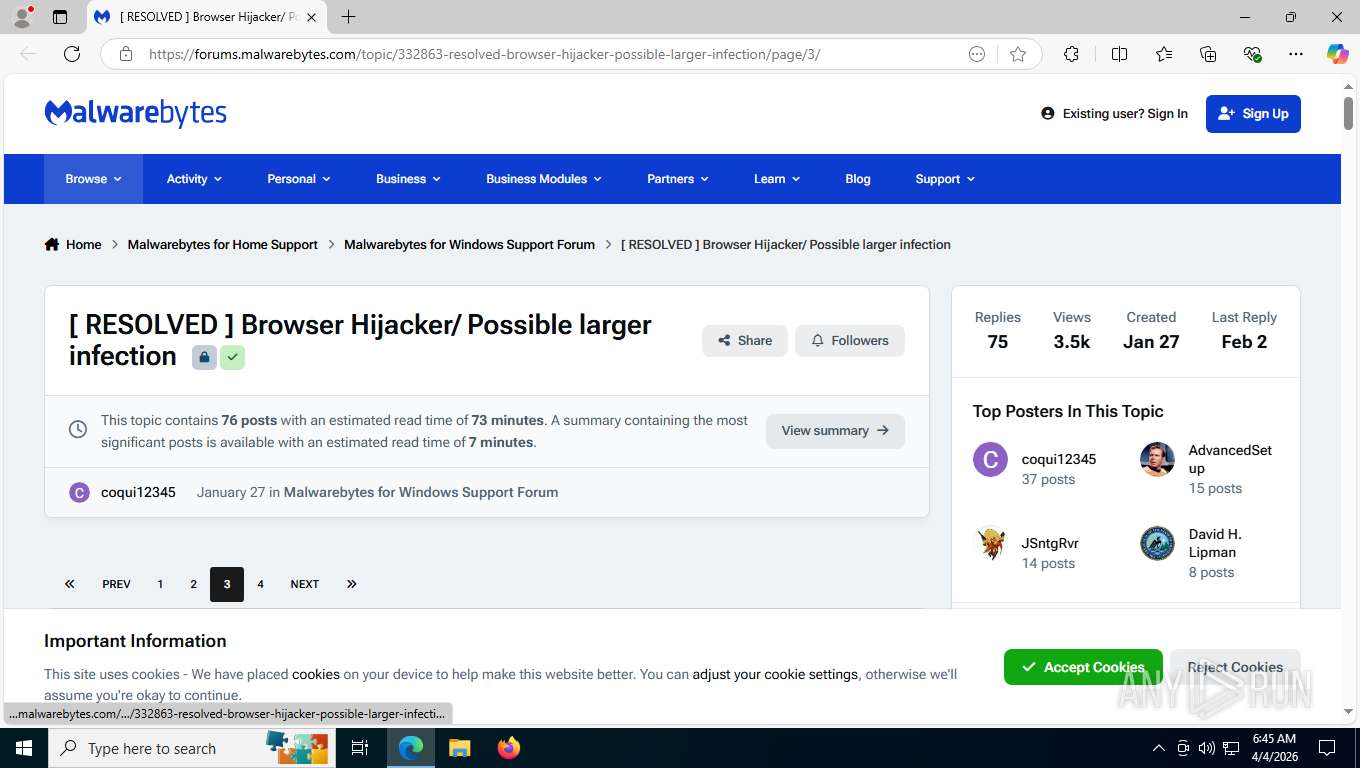Screen dimensions: 1360x768
Task: Open the notification center icon
Action: coord(1327,748)
